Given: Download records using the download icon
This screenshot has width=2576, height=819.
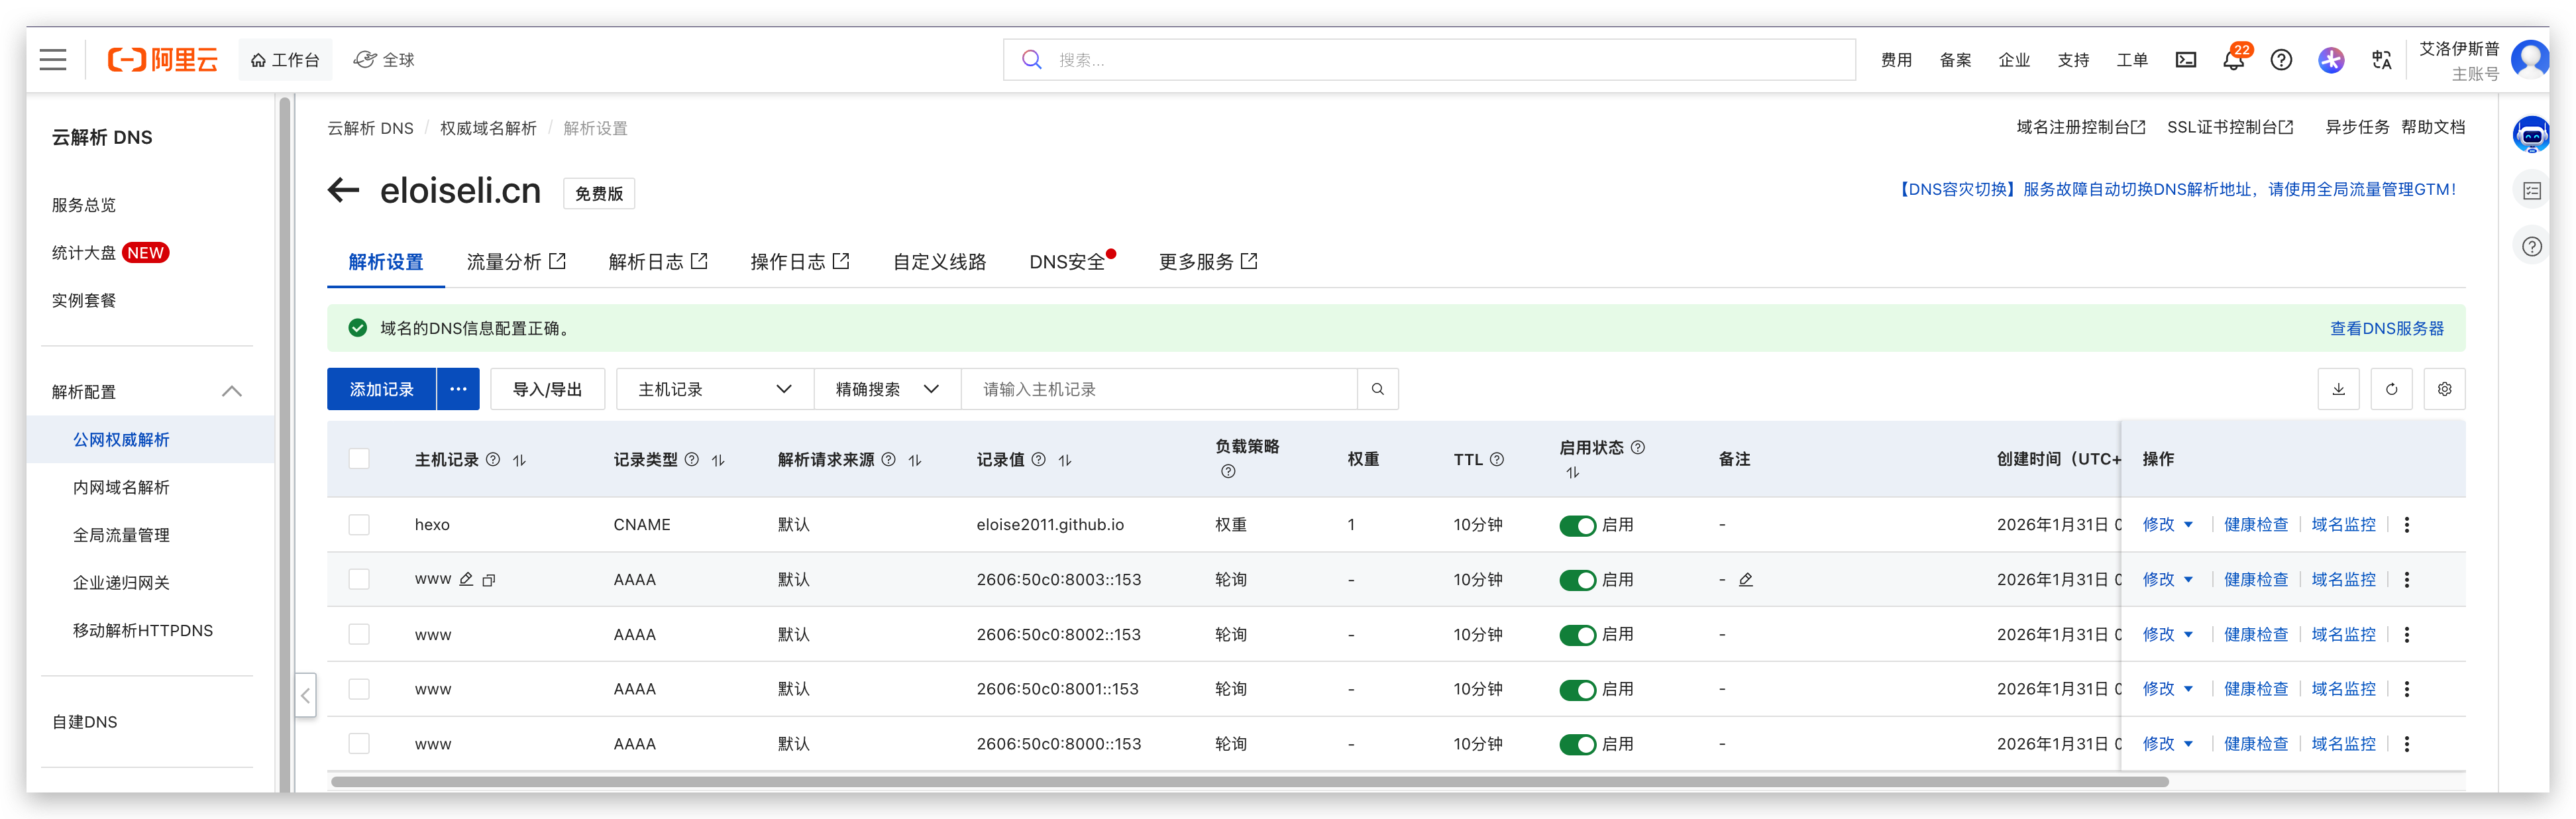Looking at the screenshot, I should pos(2339,389).
